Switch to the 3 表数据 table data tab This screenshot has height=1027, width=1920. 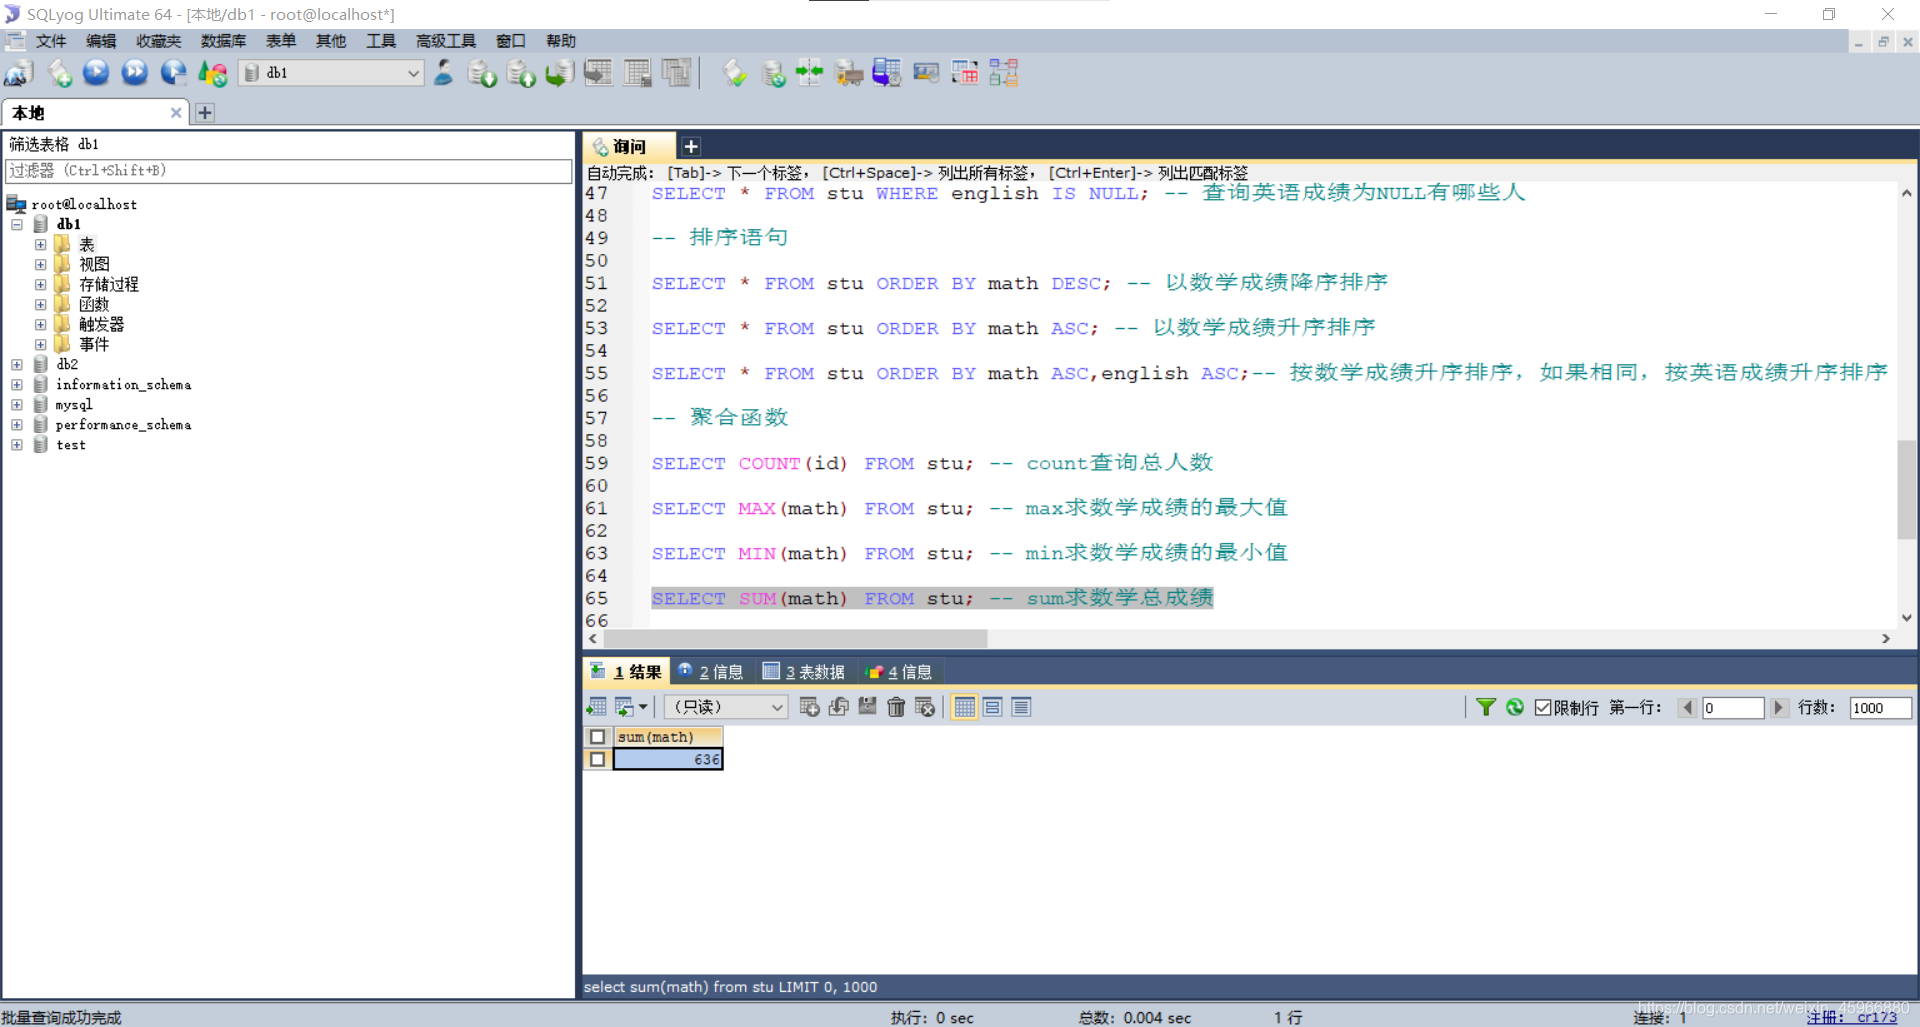point(804,672)
